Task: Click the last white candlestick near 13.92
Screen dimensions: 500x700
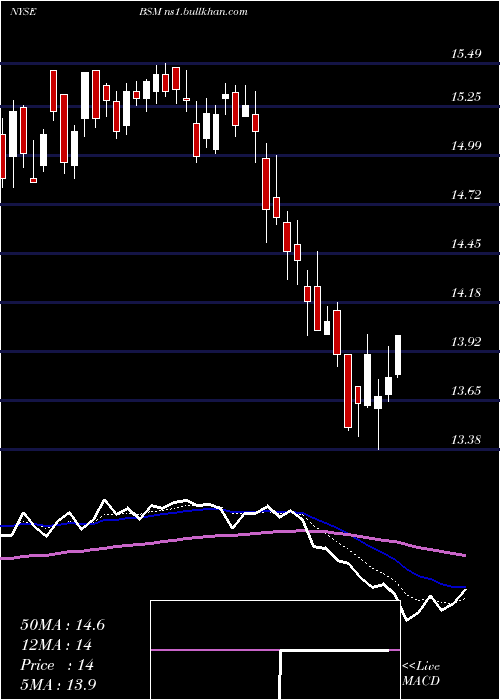Action: pyautogui.click(x=398, y=356)
